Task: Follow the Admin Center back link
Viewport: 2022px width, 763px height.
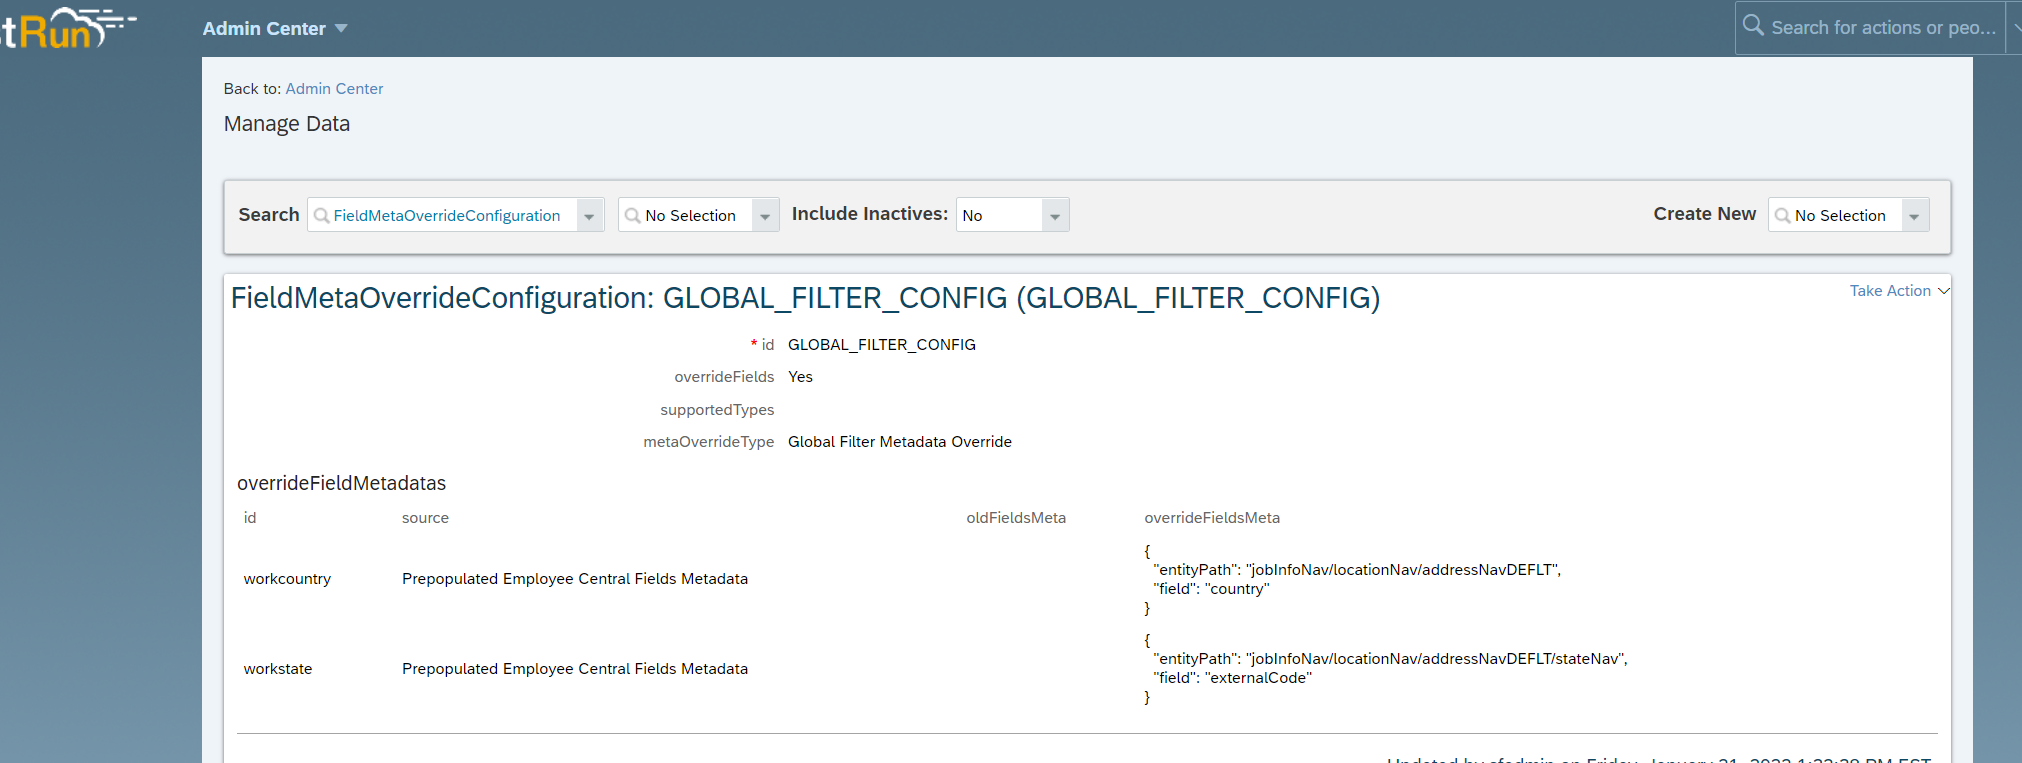Action: click(334, 89)
